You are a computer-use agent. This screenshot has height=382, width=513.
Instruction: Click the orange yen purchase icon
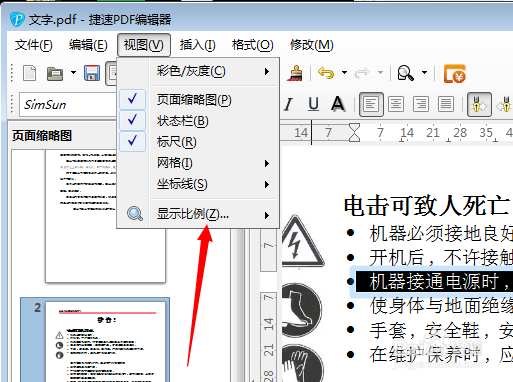click(x=454, y=74)
